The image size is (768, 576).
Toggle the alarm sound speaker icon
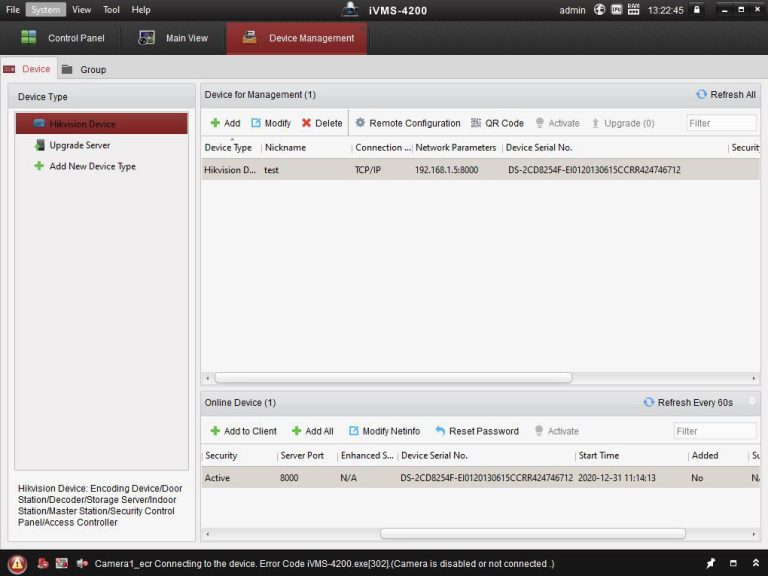(x=82, y=564)
